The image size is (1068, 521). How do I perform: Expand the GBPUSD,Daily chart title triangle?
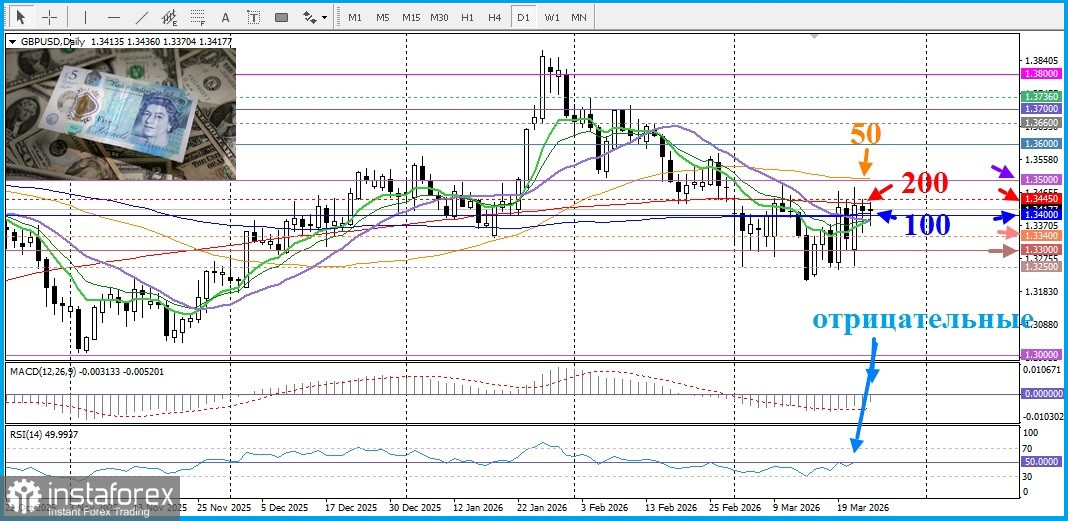tap(12, 41)
